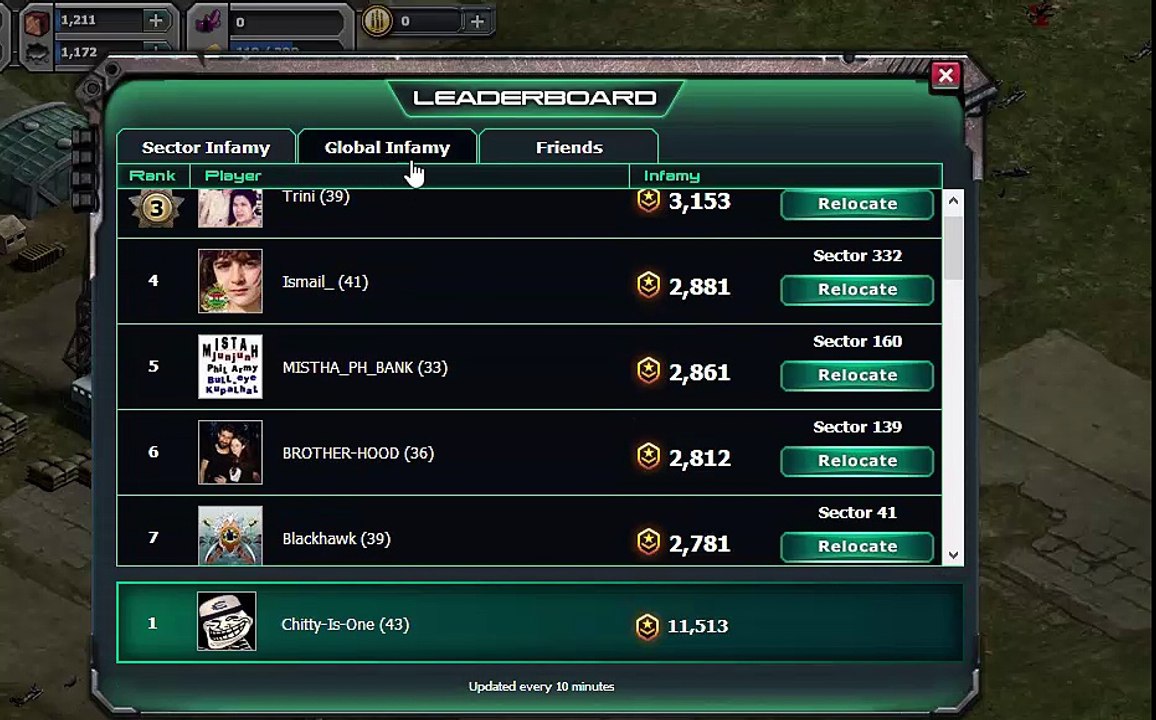The image size is (1156, 720).
Task: Click the leaderboard scrollbar up arrow
Action: [953, 200]
